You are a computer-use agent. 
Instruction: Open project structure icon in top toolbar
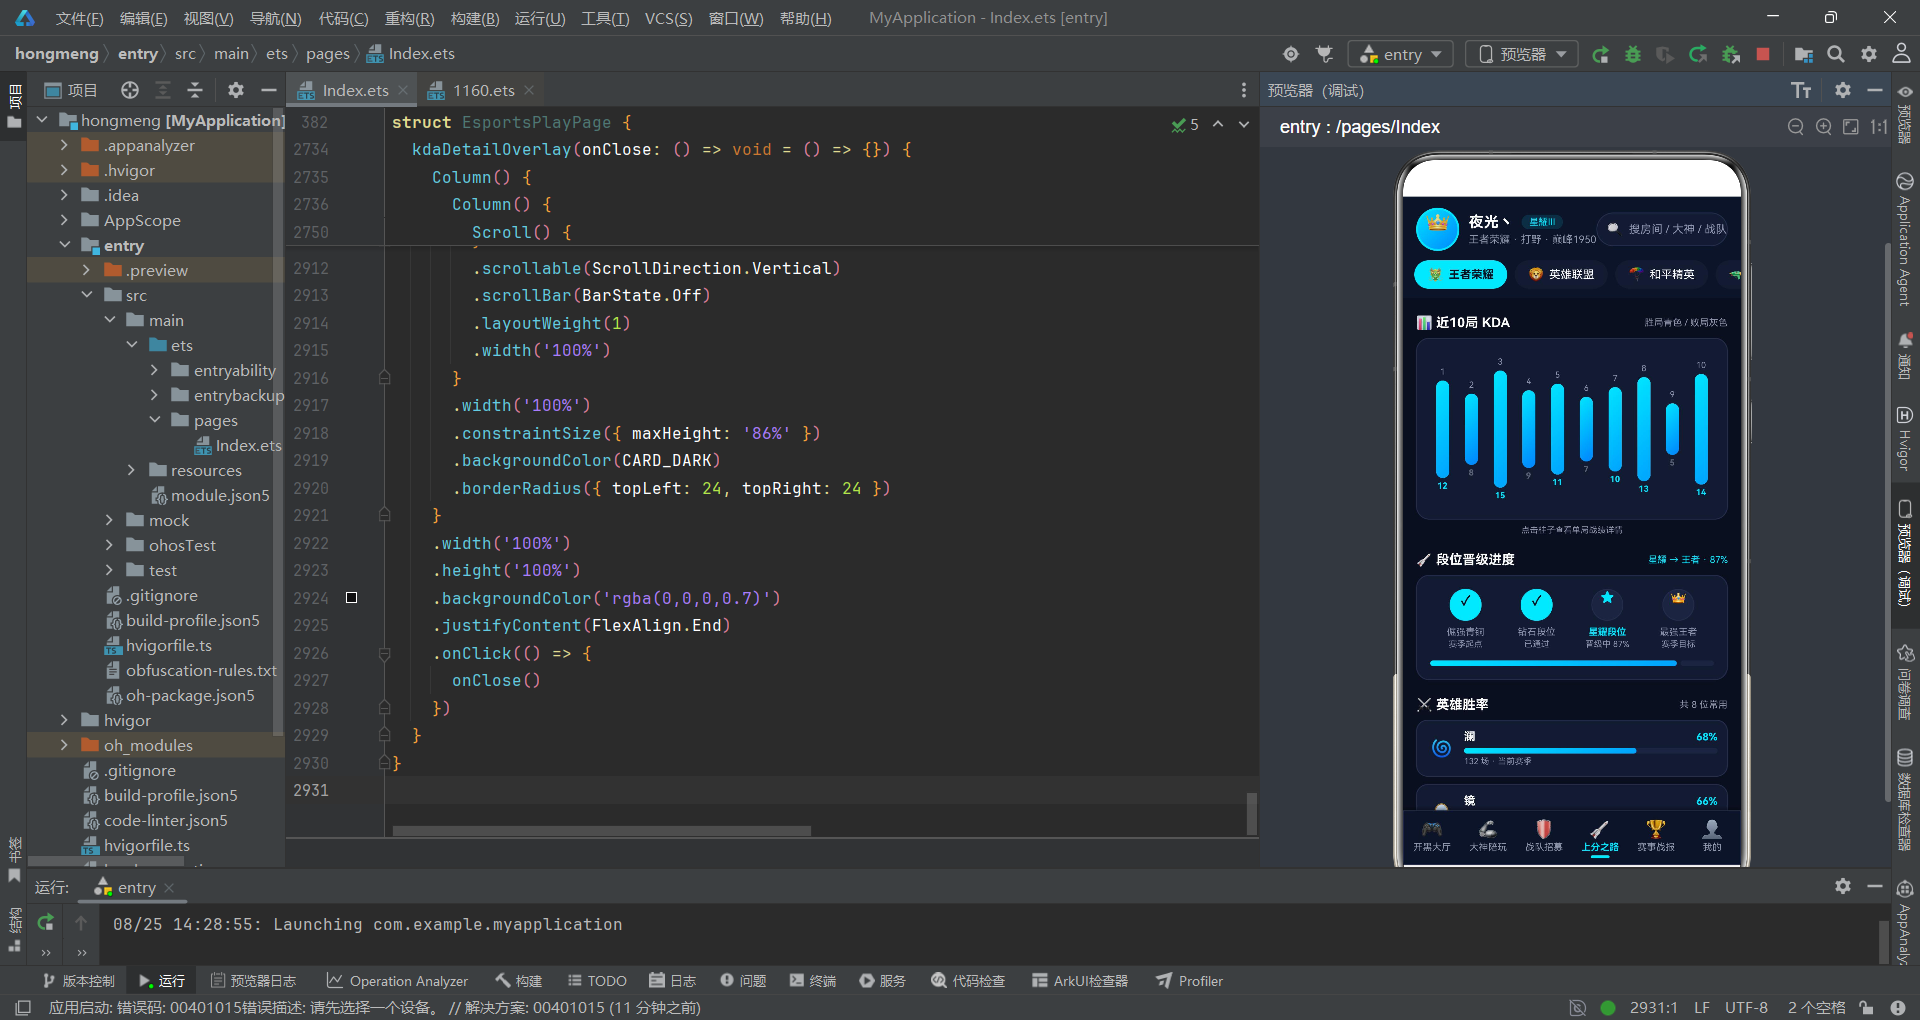(x=1803, y=54)
